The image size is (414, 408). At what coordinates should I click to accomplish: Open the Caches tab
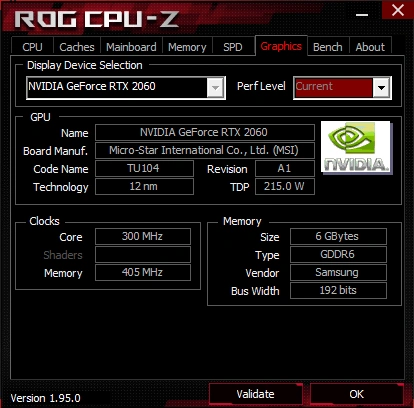point(77,47)
